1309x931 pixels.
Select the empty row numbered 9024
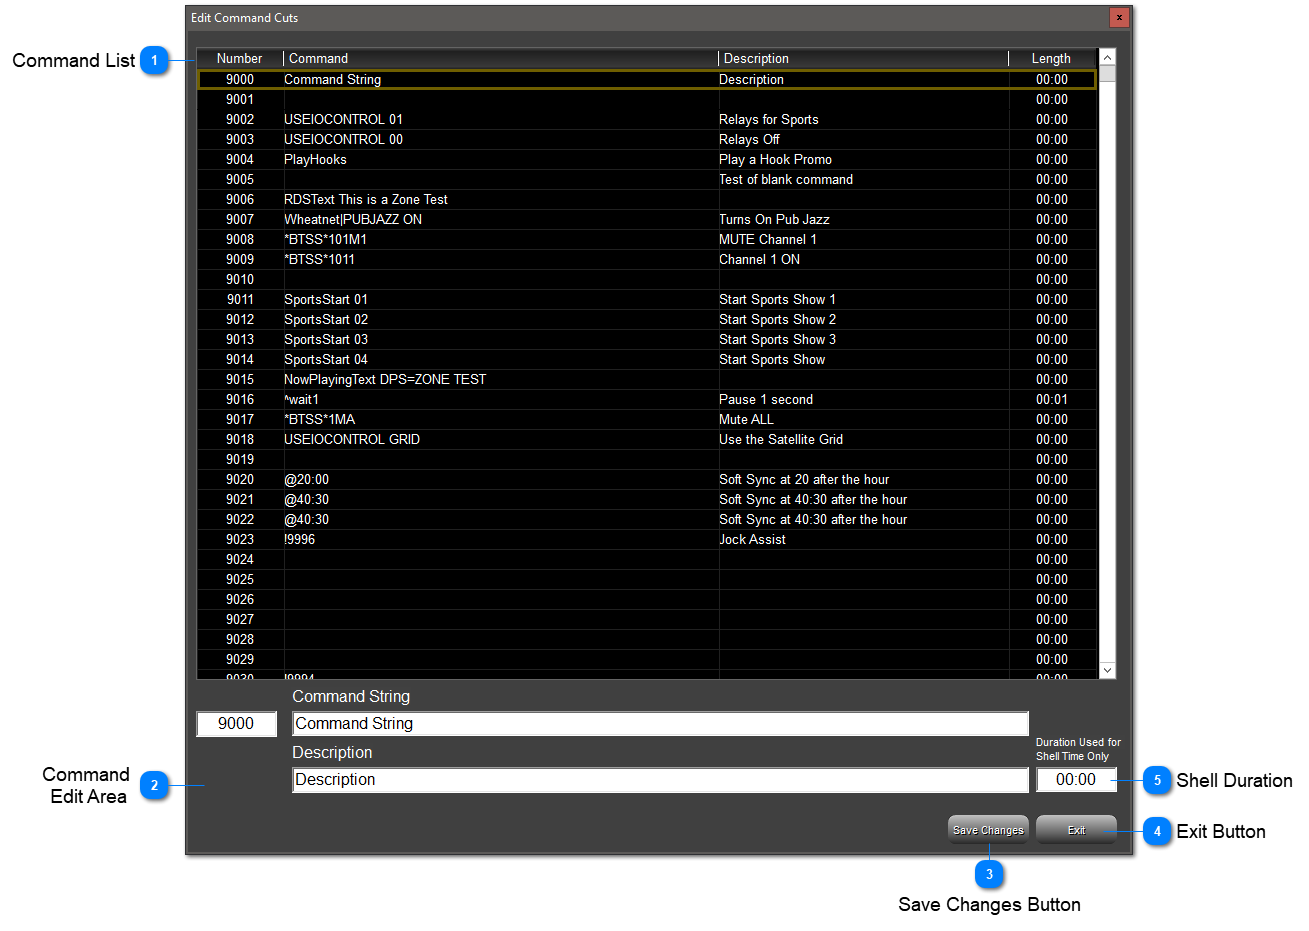647,560
